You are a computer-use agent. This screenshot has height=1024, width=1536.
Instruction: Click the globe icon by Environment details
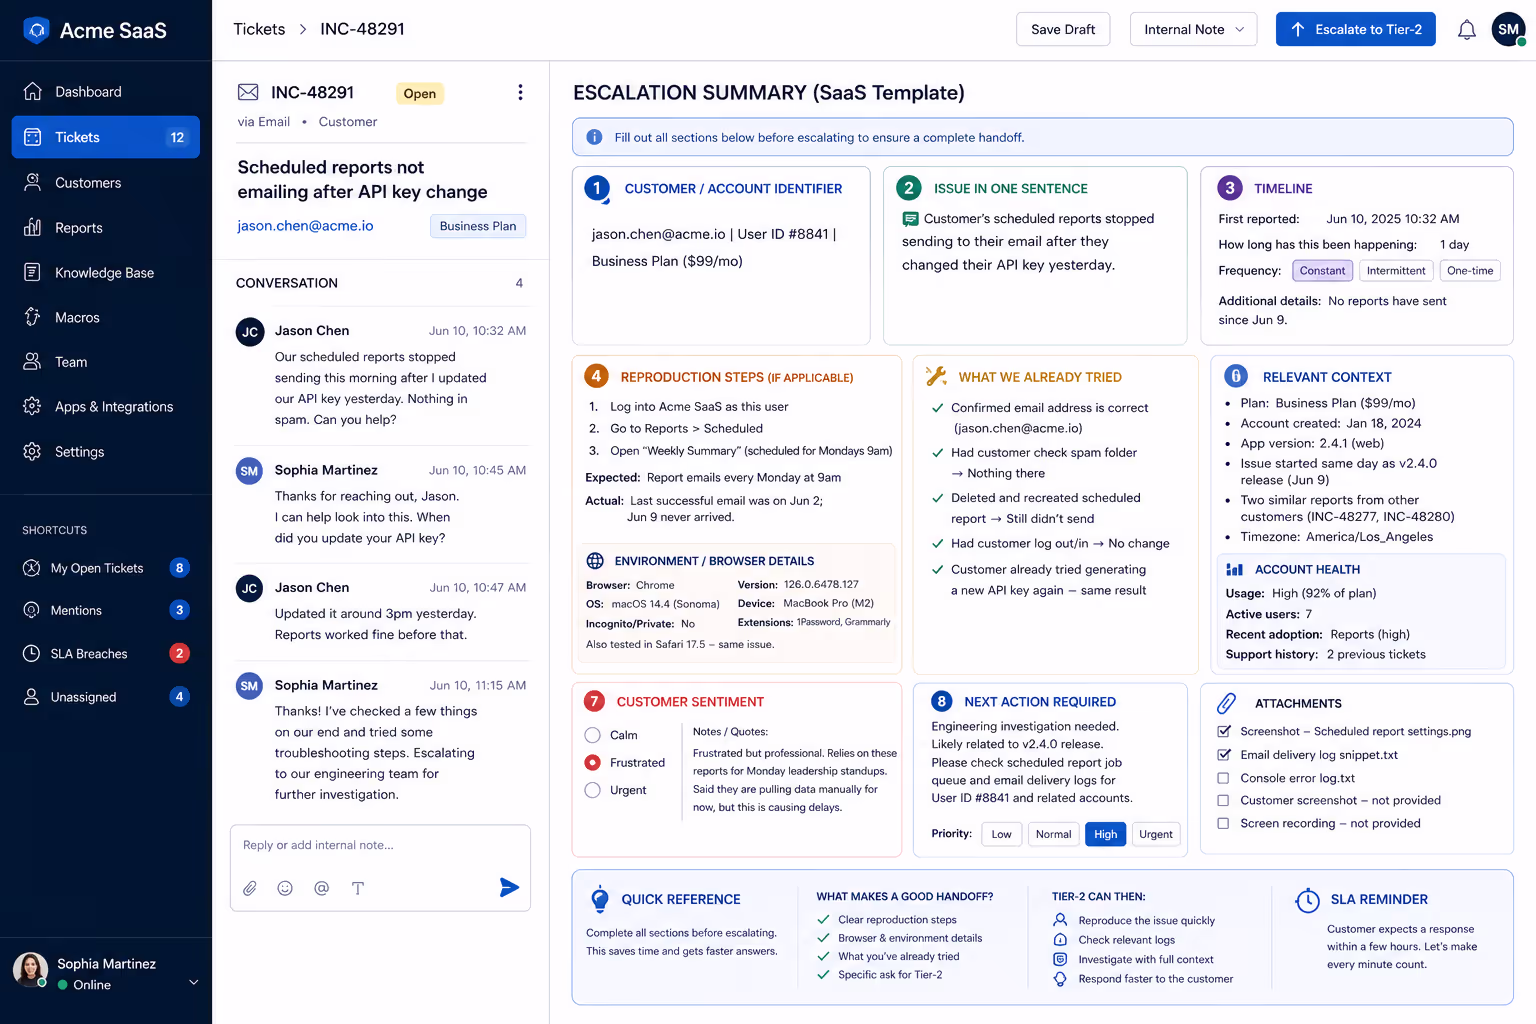point(595,561)
